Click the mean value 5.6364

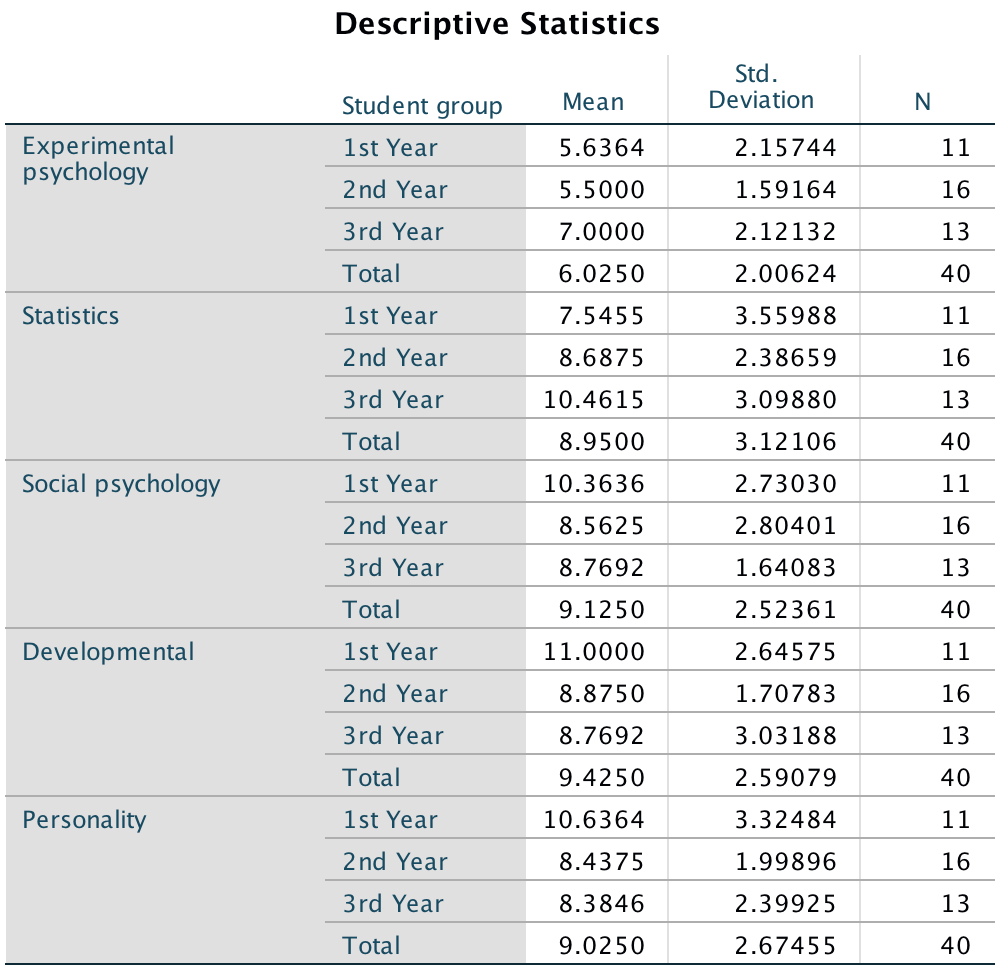coord(601,148)
